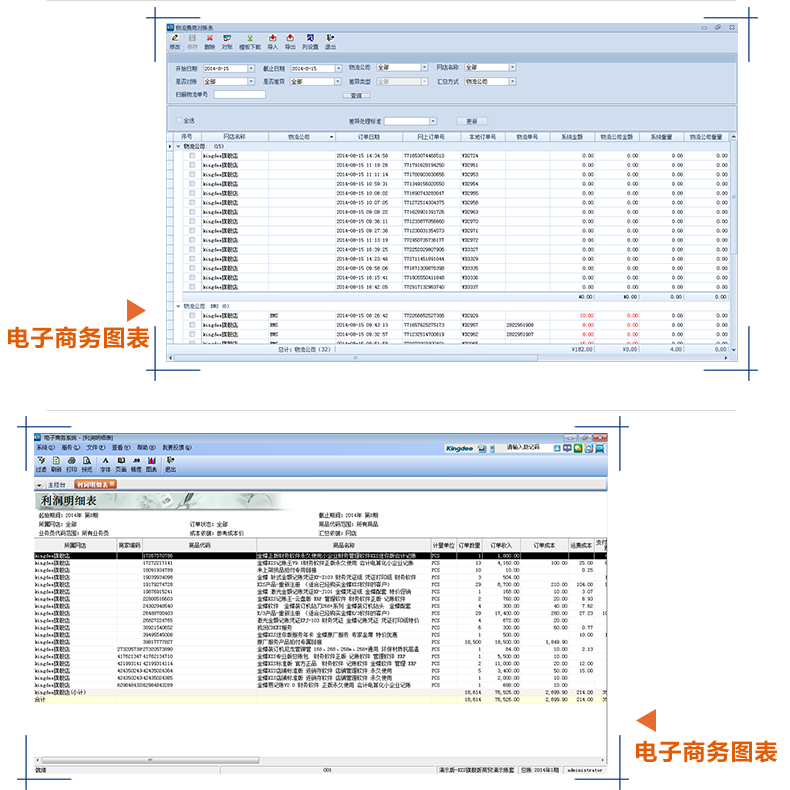Image resolution: width=790 pixels, height=790 pixels.
Task: Click the 过滤 (Filter) icon in profit report
Action: 41,463
